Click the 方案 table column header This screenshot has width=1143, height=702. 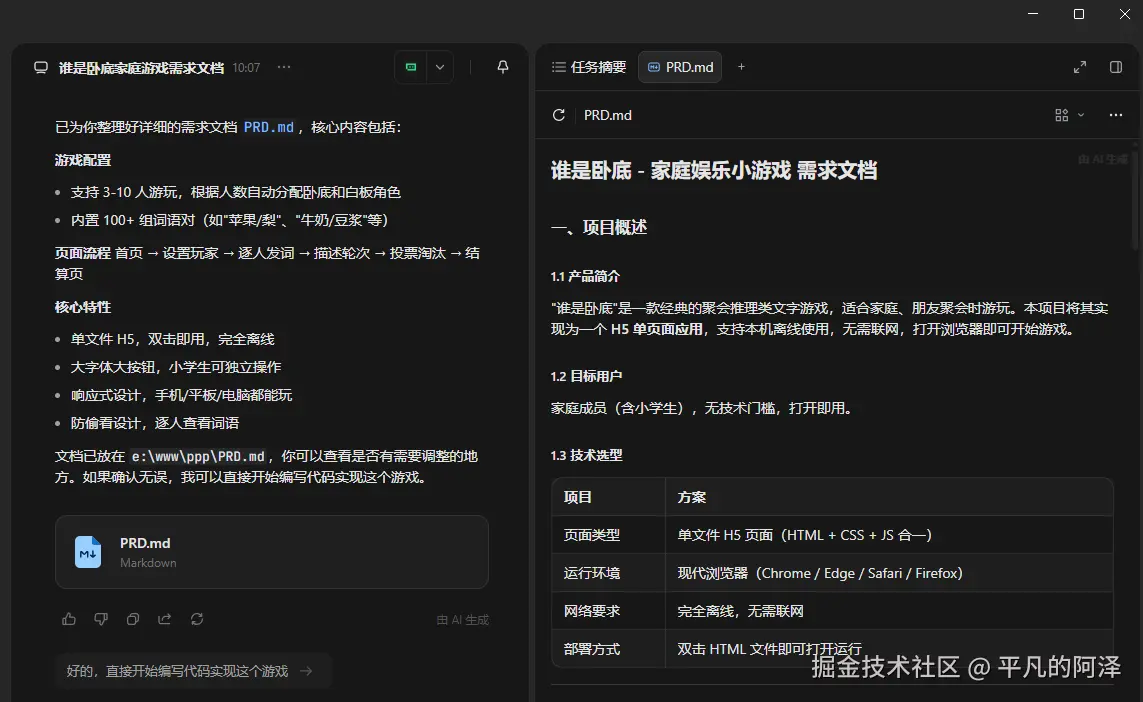pos(889,497)
